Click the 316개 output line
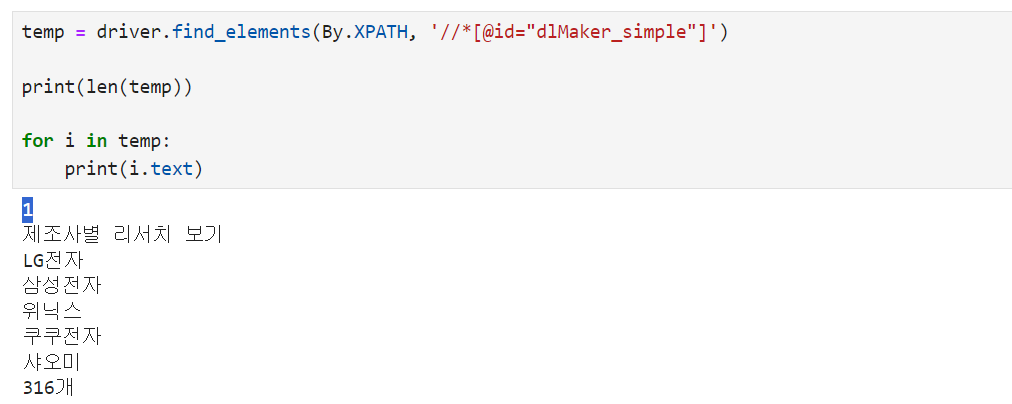 [48, 388]
